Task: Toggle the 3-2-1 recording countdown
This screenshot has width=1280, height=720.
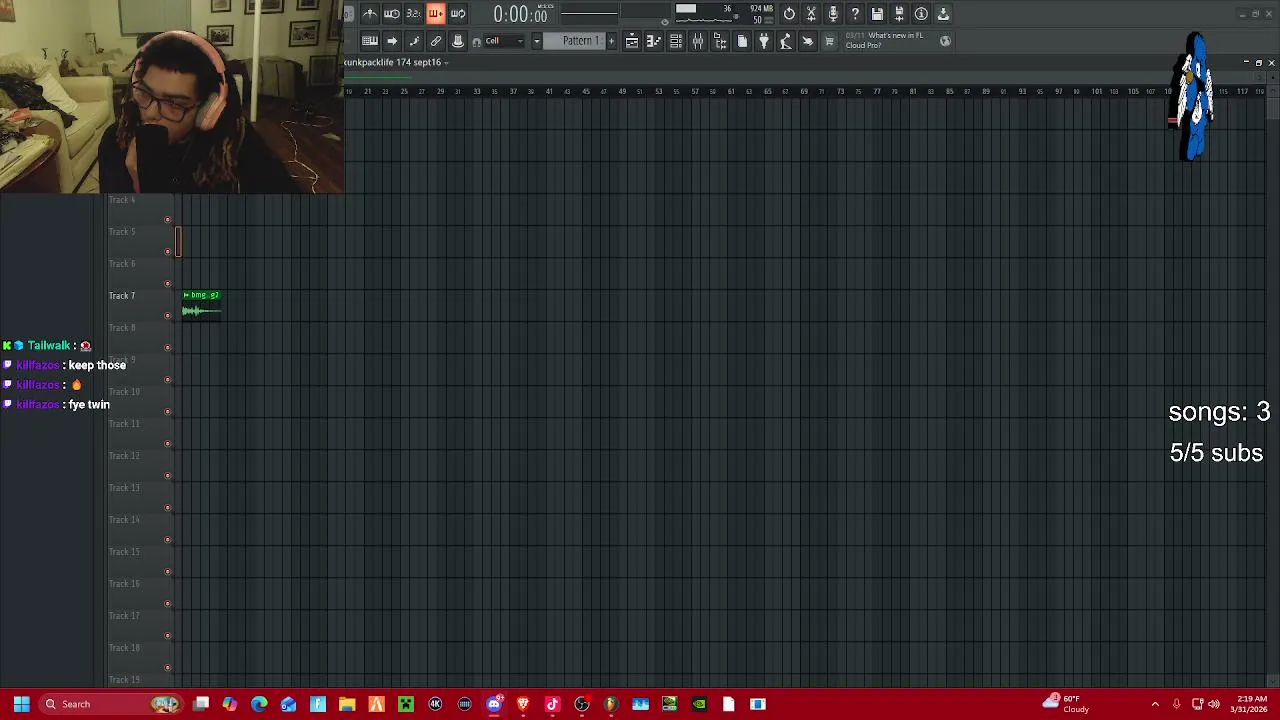Action: pos(414,14)
